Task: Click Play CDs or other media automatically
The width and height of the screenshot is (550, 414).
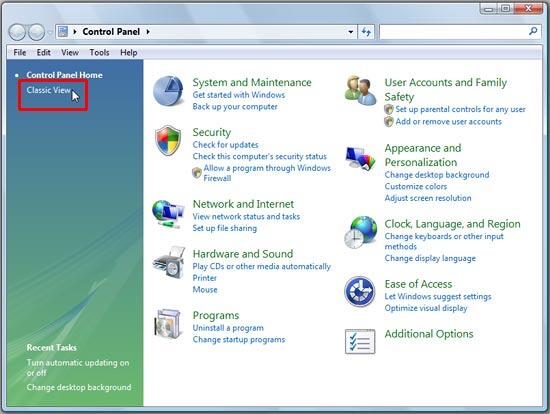Action: 262,267
